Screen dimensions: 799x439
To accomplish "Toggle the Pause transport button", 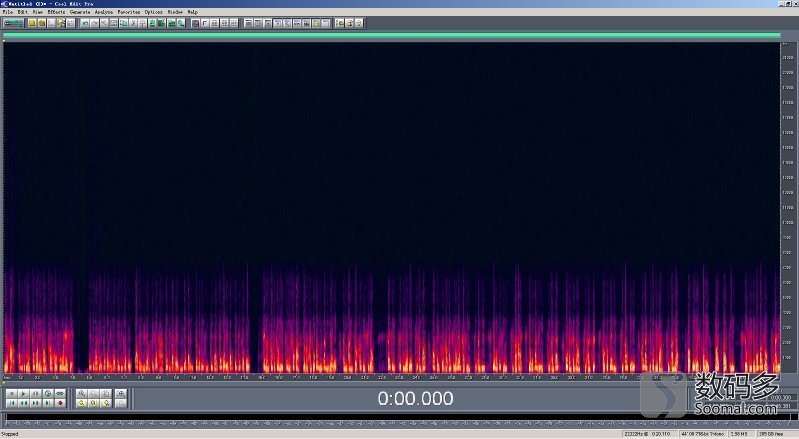I will click(x=35, y=393).
